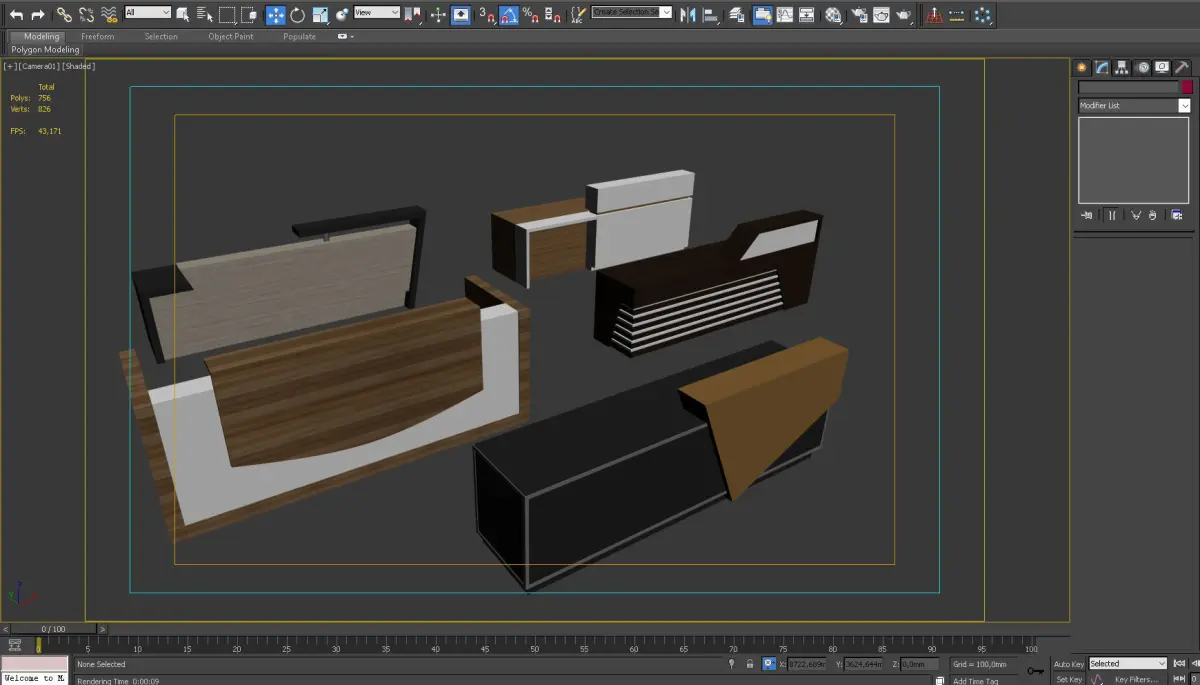Screen dimensions: 1200x685
Task: Click the Undo arrow in the main toolbar
Action: tap(16, 15)
